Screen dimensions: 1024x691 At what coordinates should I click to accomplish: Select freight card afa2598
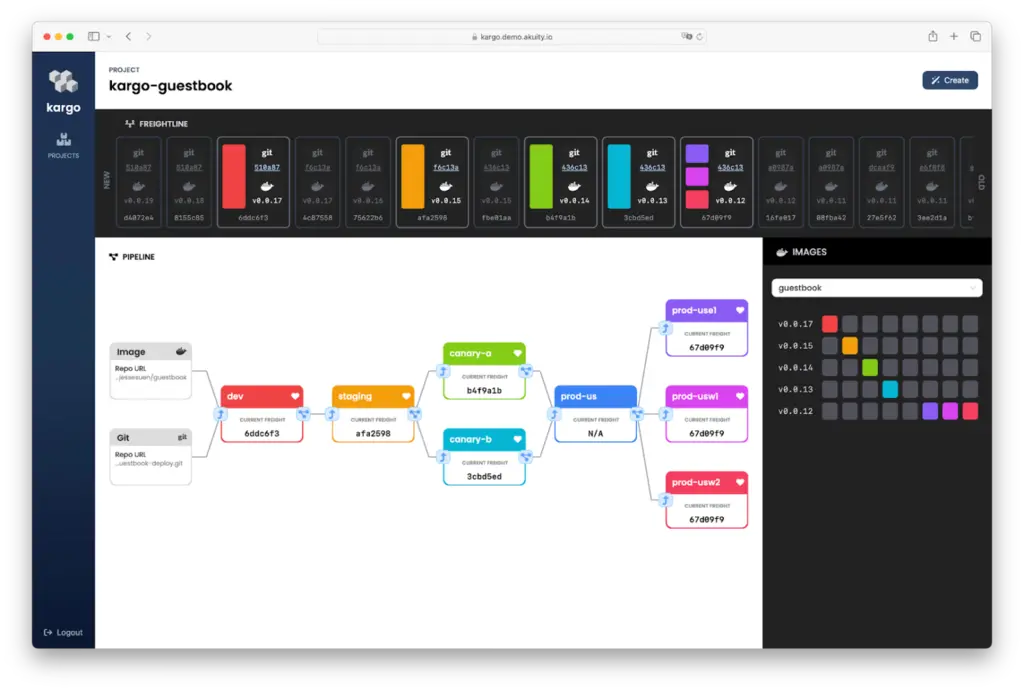pyautogui.click(x=432, y=182)
